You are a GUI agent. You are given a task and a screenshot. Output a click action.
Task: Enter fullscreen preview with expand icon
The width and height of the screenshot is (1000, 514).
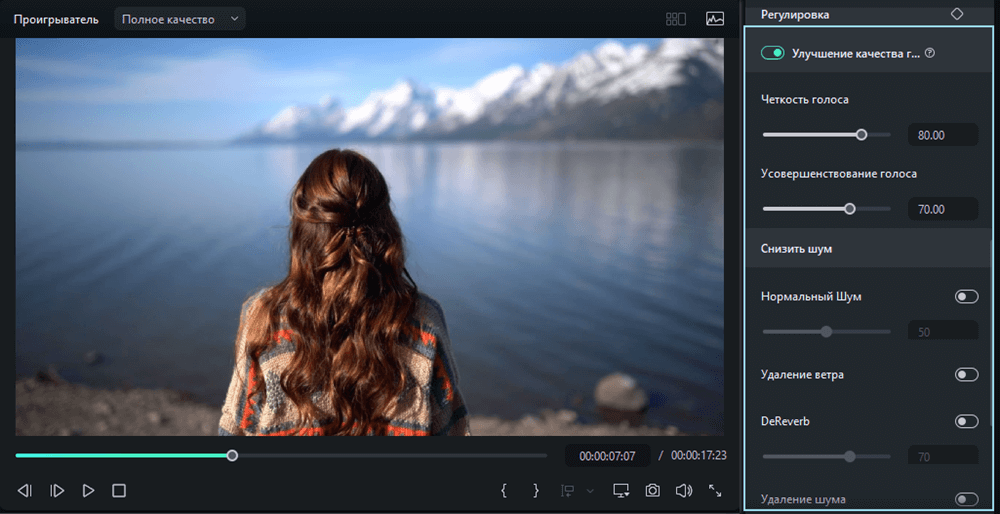[715, 490]
